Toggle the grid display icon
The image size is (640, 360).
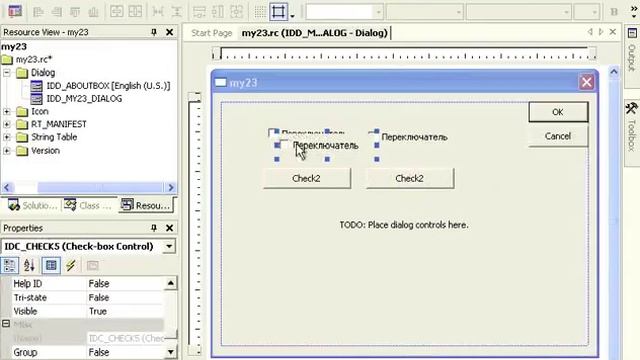click(260, 11)
